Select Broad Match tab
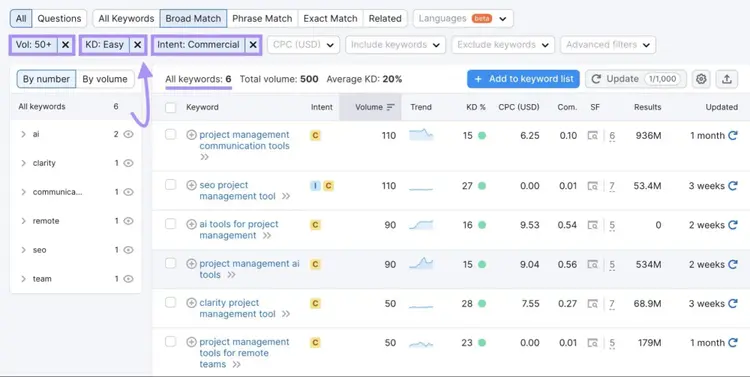 click(x=193, y=19)
